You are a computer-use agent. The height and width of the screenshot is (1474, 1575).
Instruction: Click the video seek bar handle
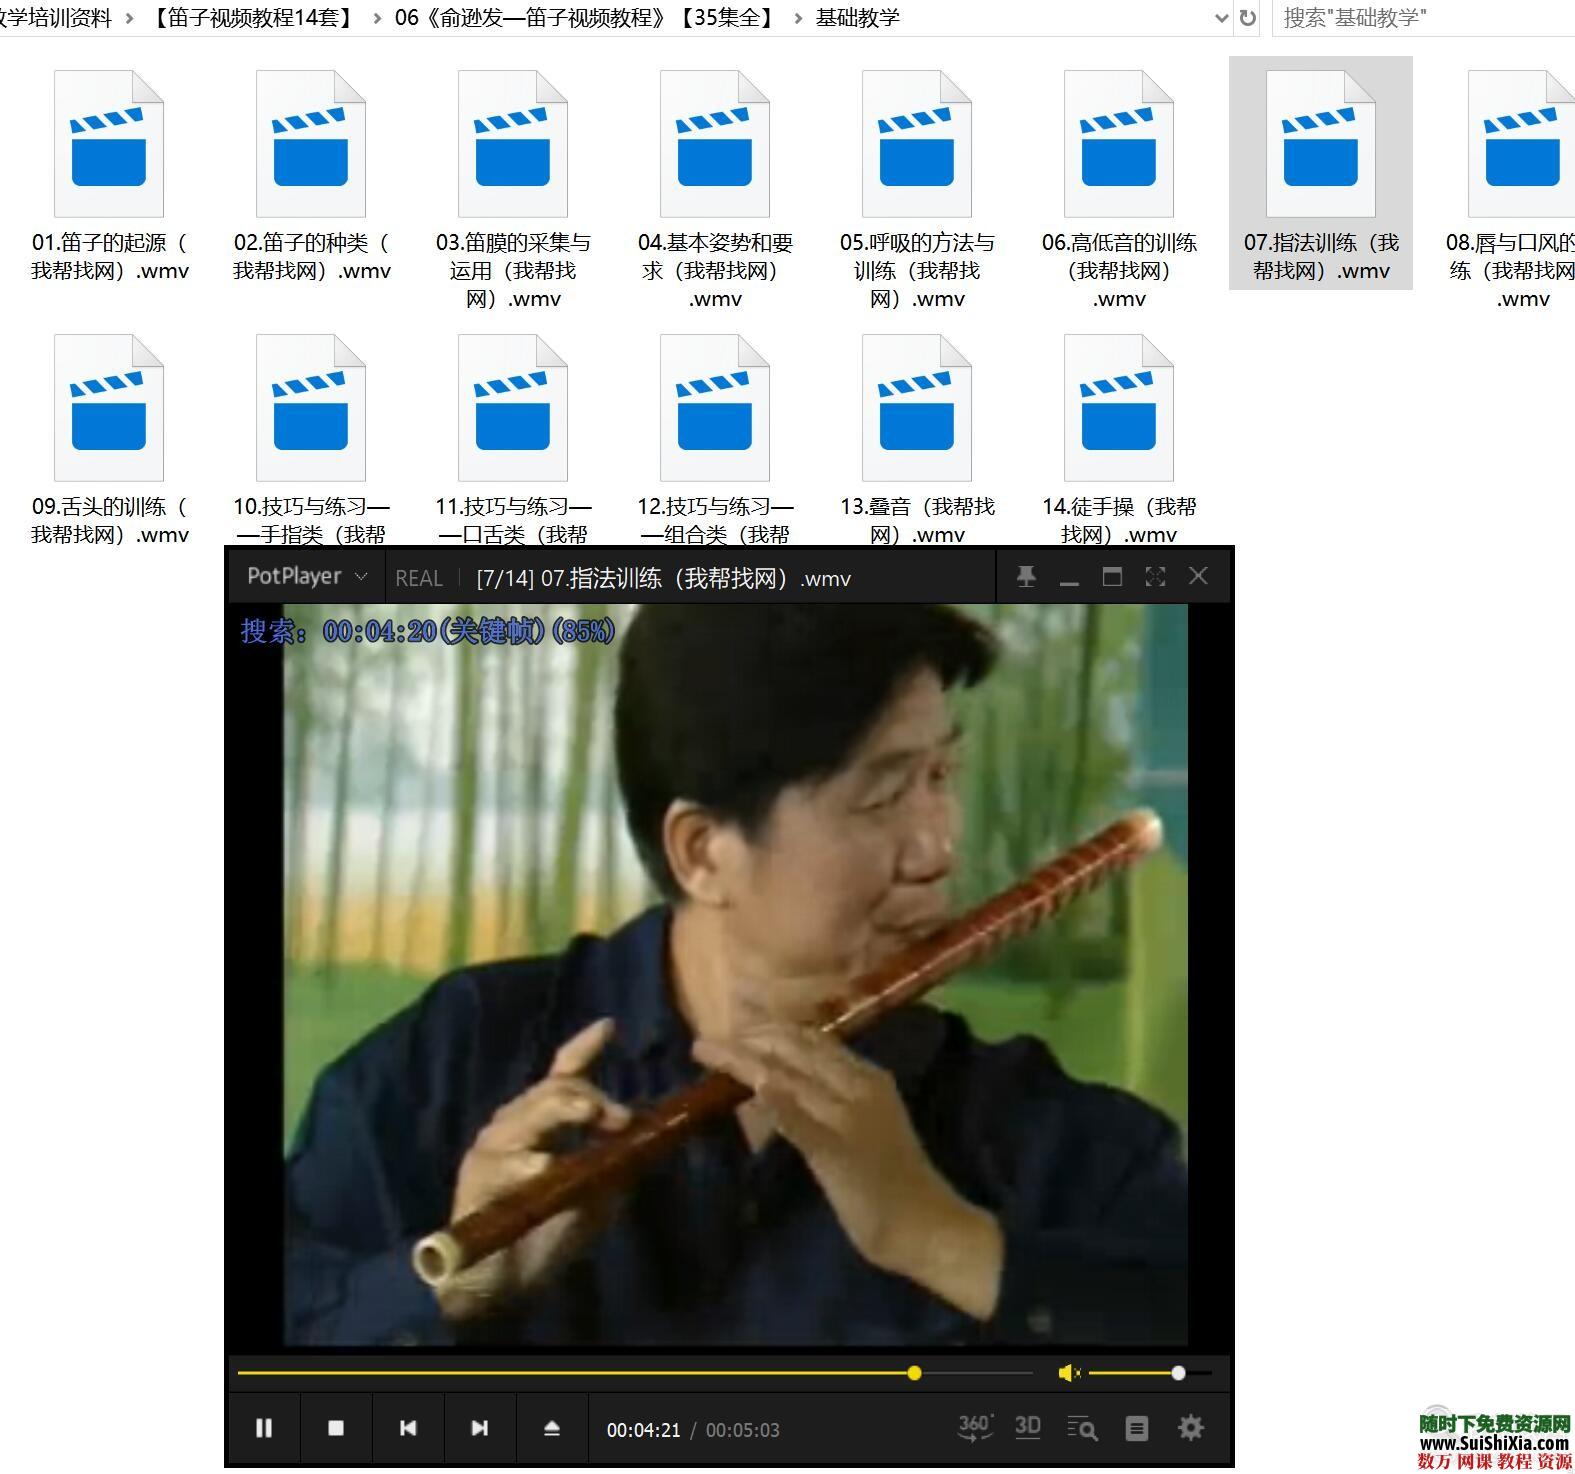(x=914, y=1373)
